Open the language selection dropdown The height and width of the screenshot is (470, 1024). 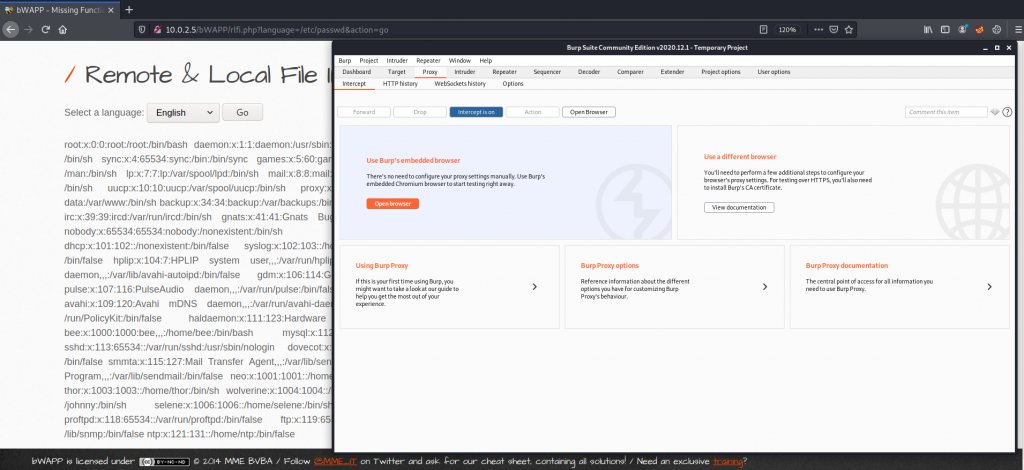[x=182, y=113]
